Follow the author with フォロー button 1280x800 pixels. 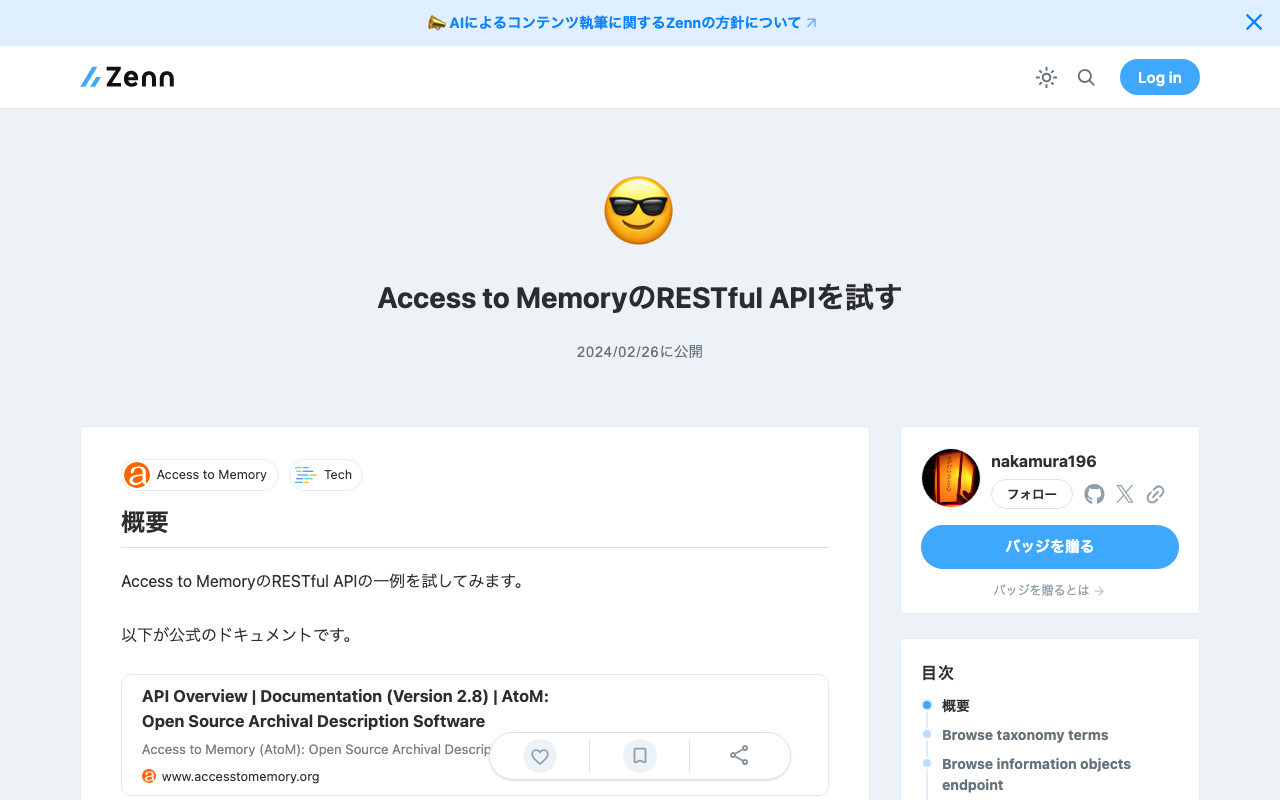(1031, 494)
